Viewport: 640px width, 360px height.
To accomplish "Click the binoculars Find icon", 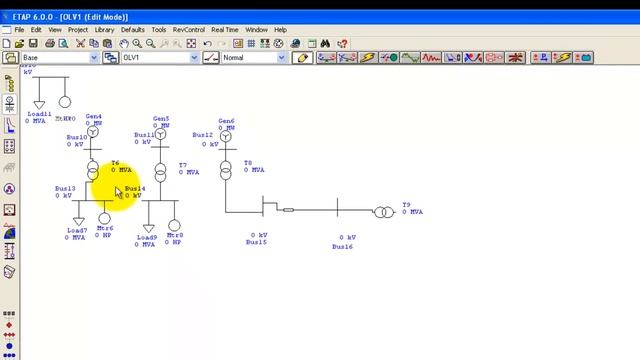I will [x=325, y=43].
